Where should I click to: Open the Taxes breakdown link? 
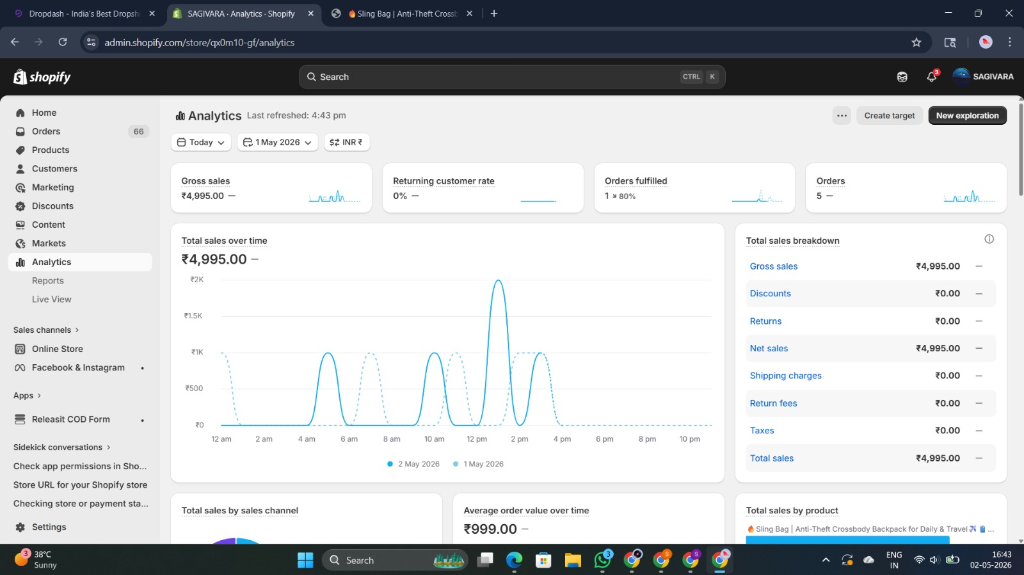pyautogui.click(x=761, y=431)
